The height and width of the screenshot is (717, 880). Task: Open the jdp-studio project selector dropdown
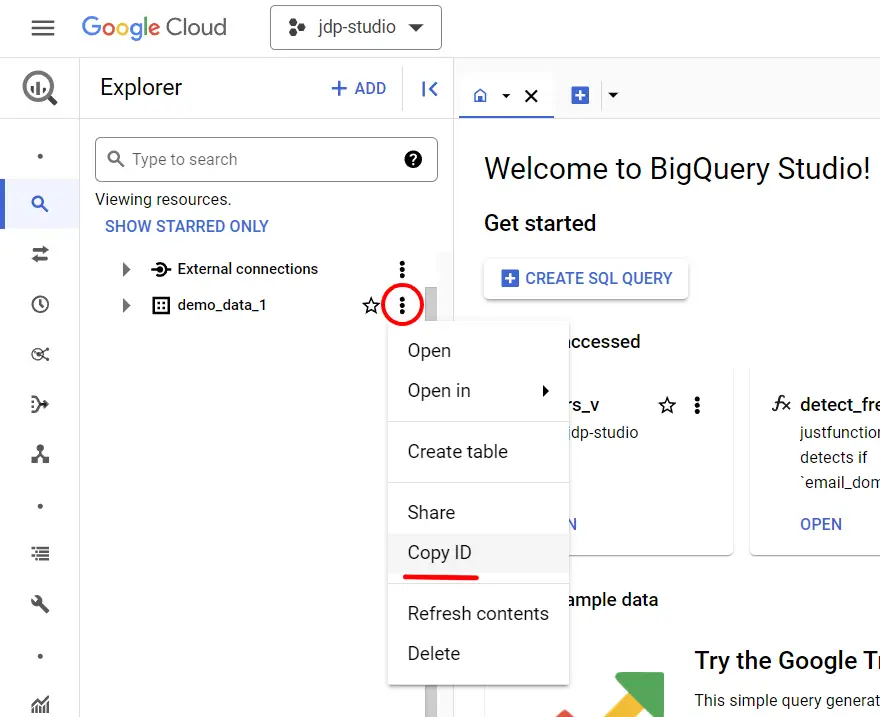[356, 27]
